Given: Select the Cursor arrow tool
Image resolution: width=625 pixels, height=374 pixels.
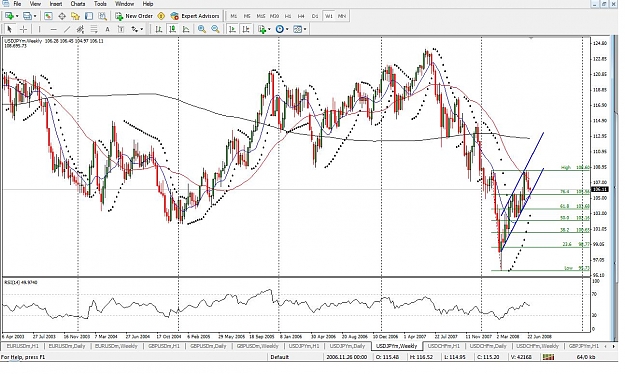Looking at the screenshot, I should pos(10,29).
